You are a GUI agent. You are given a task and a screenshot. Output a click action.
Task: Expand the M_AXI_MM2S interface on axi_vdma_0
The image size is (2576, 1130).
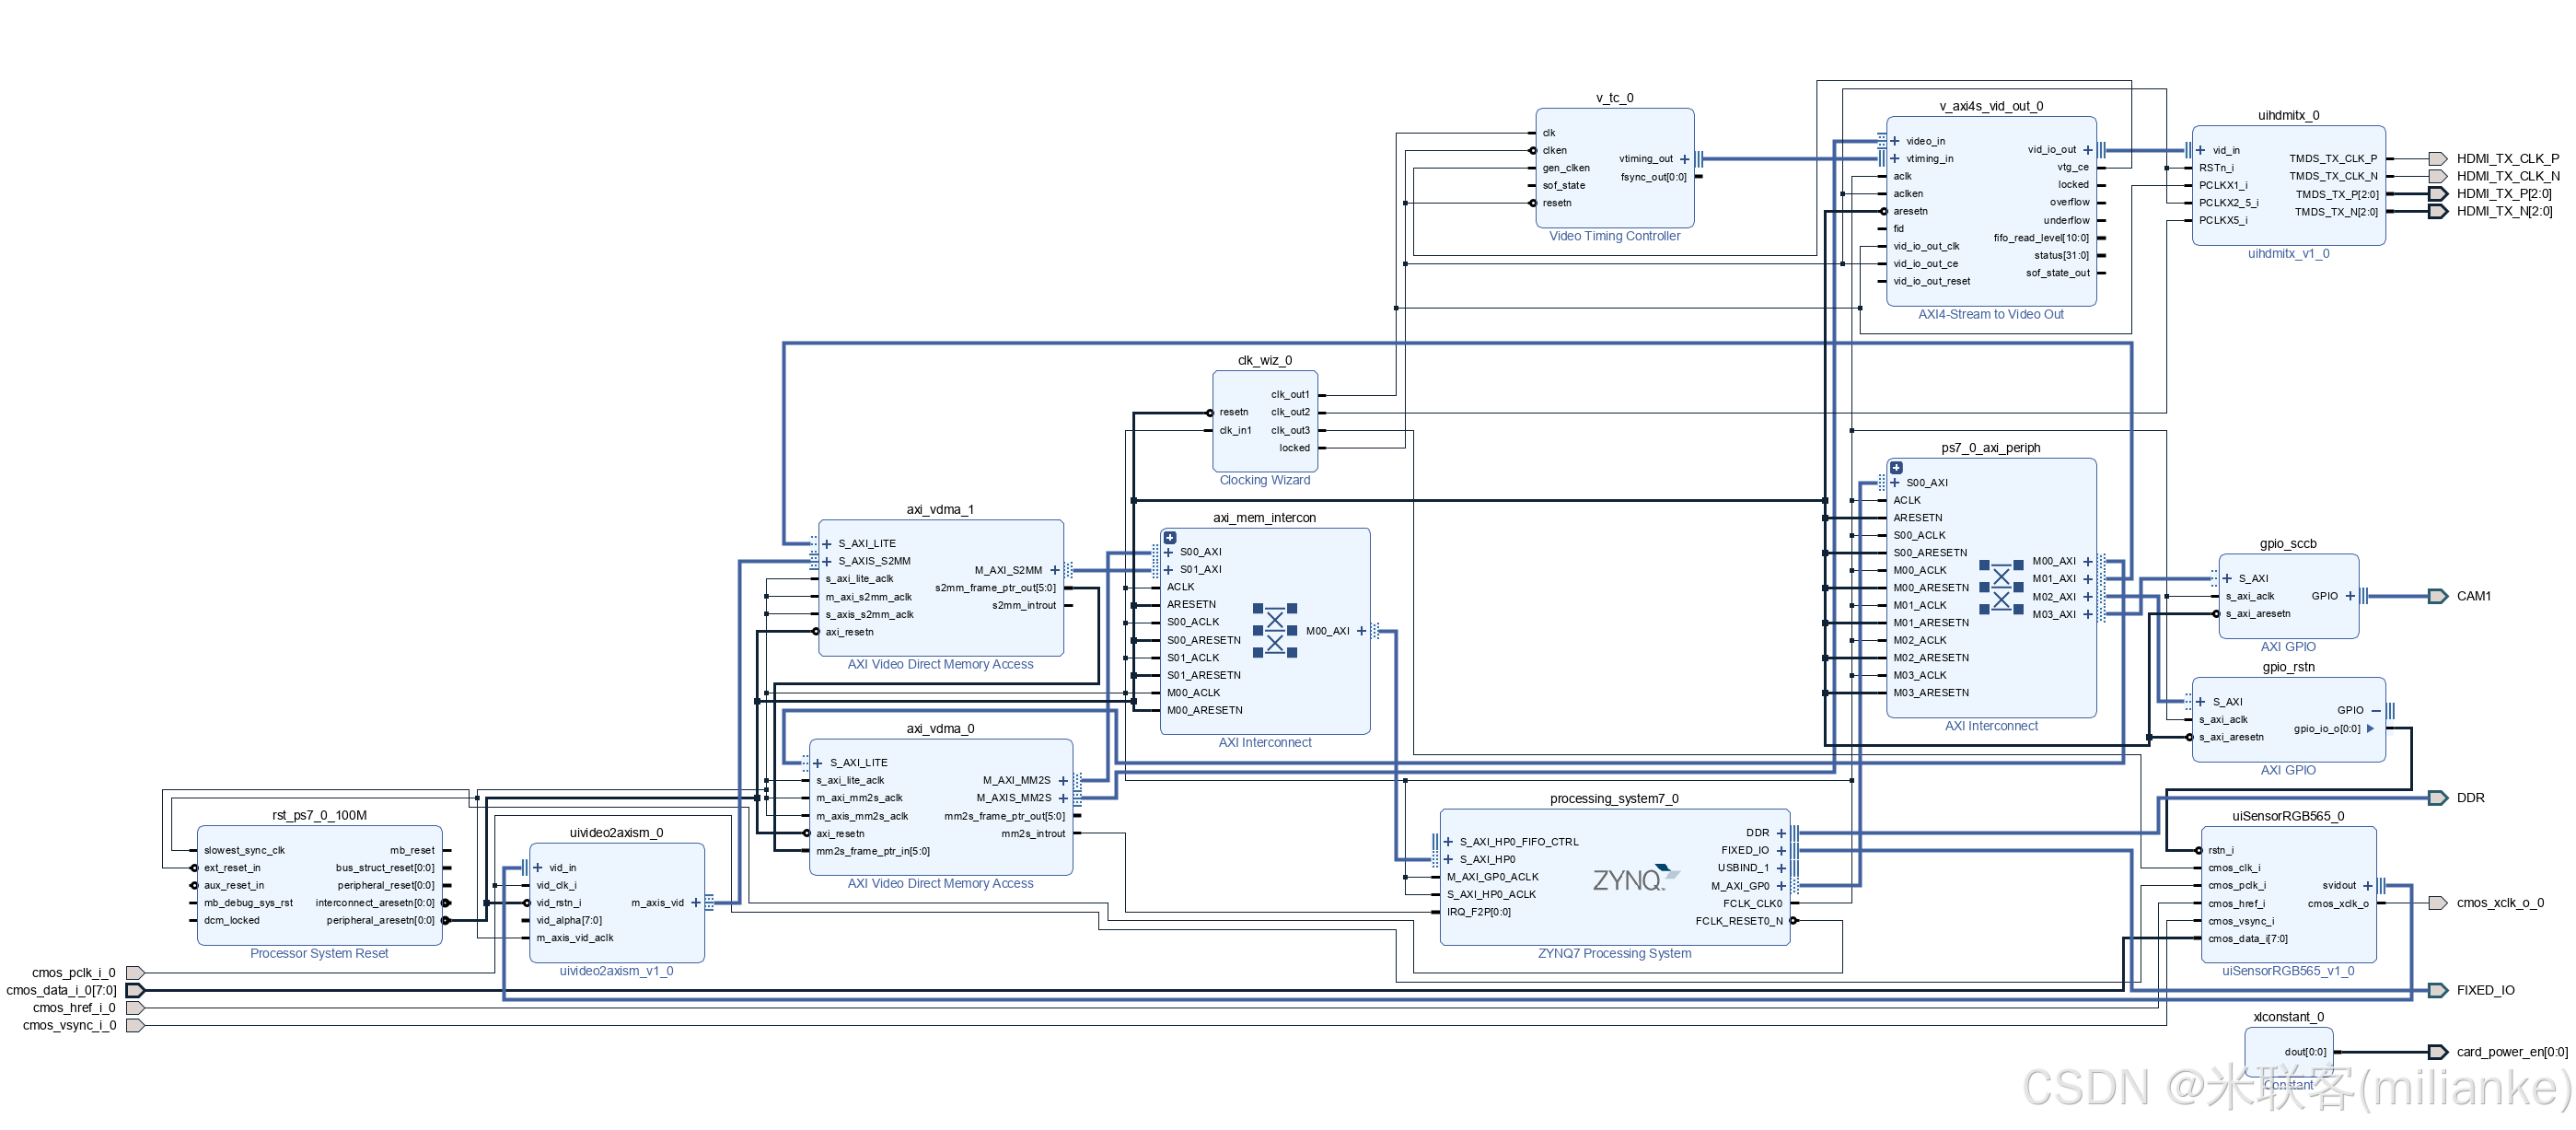[1062, 779]
